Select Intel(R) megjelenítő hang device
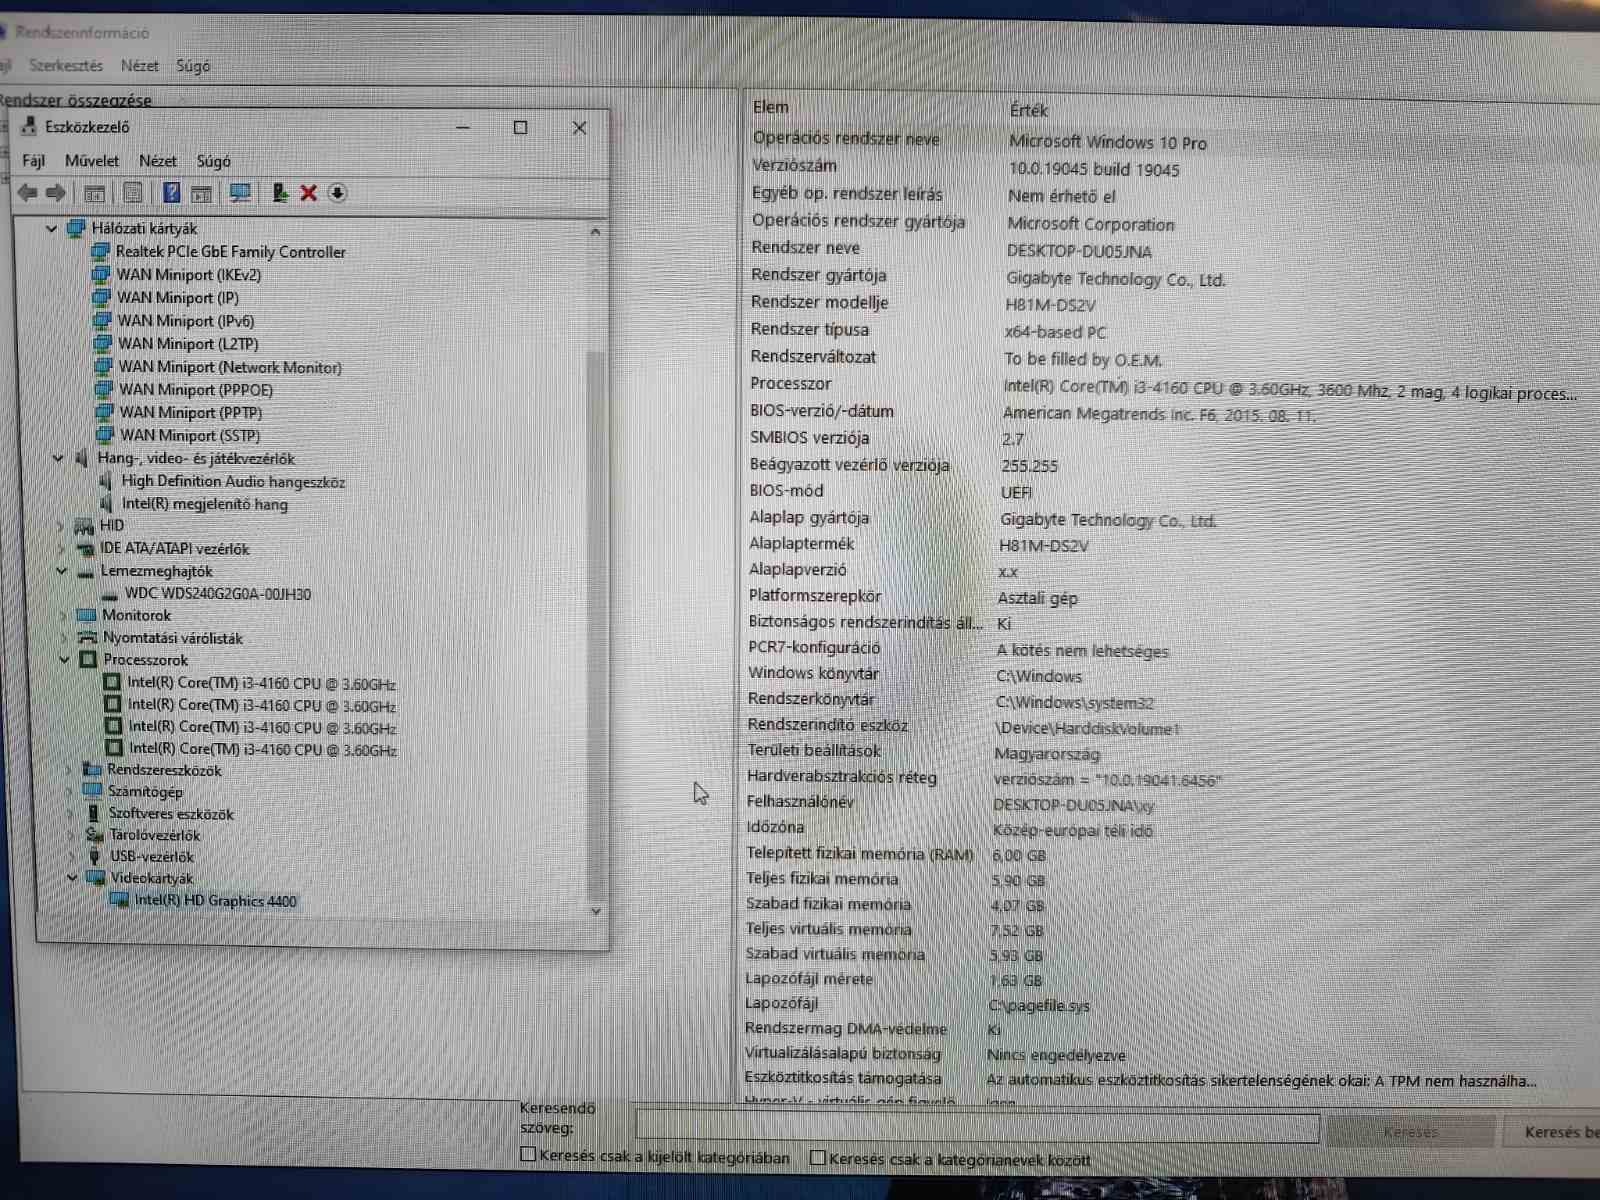This screenshot has width=1600, height=1200. [205, 504]
